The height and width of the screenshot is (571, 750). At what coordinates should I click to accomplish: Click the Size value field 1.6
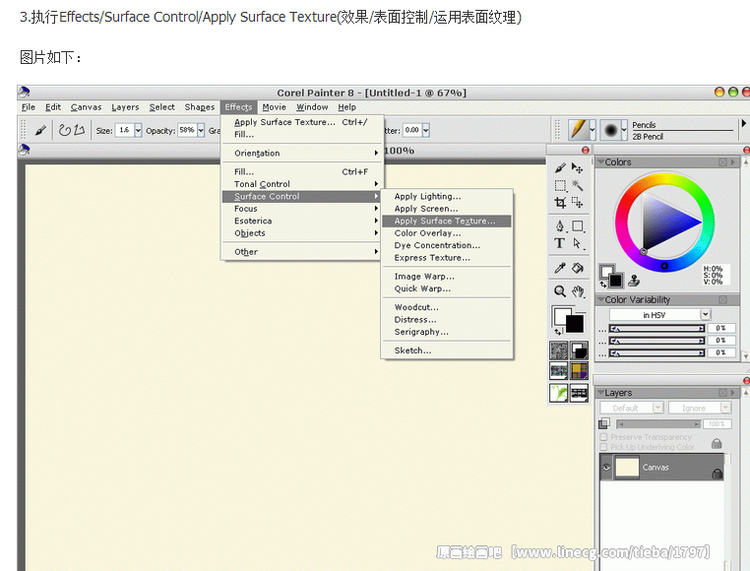pos(124,130)
